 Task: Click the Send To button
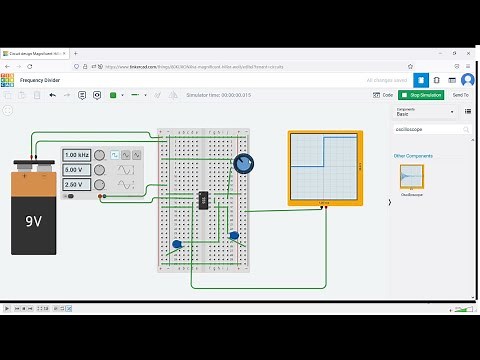coord(461,95)
